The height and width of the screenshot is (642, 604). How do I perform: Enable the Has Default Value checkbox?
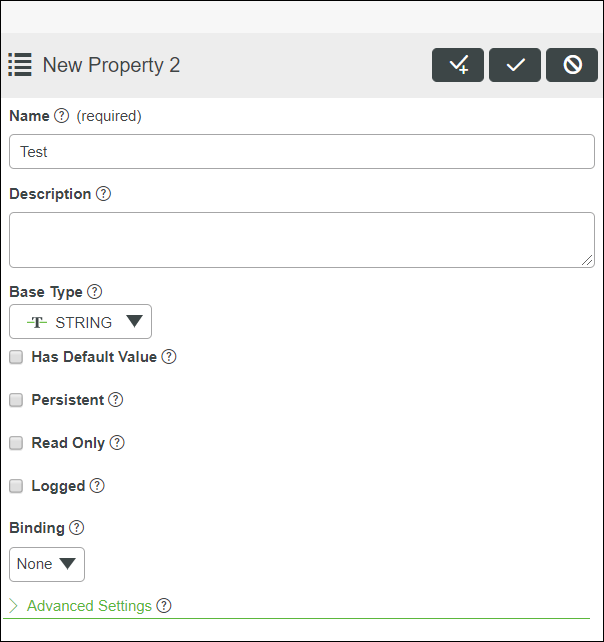click(16, 357)
